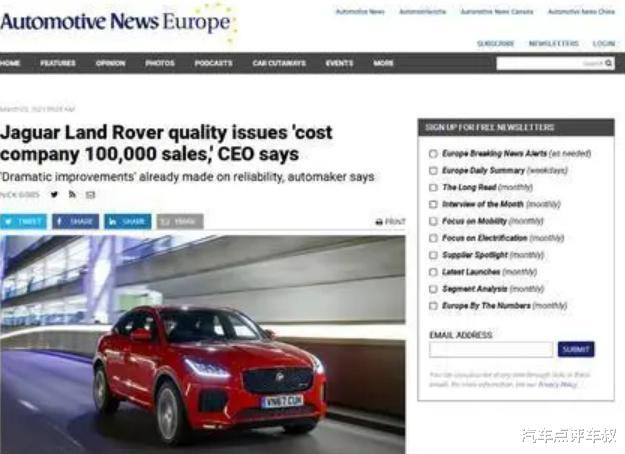Enable Interview of the Month checkbox
Viewport: 625px width, 454px height.
(x=433, y=204)
